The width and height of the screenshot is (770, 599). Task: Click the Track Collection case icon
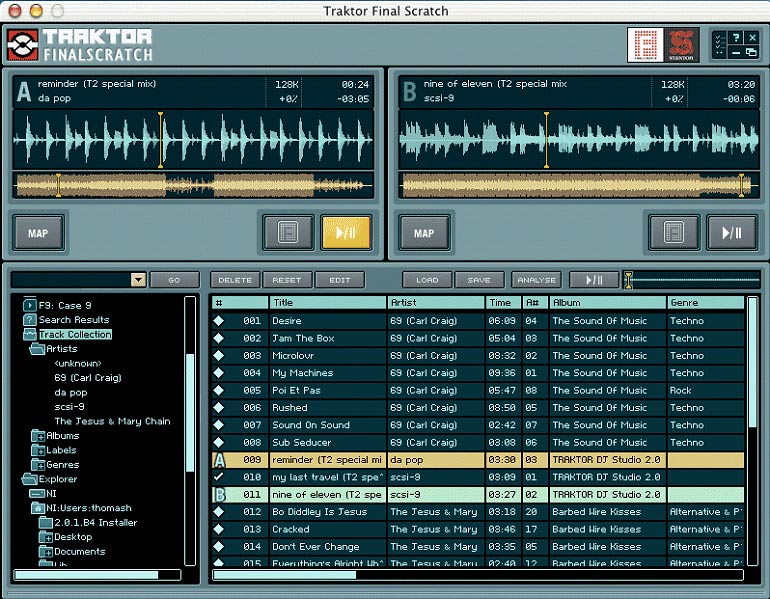(30, 334)
